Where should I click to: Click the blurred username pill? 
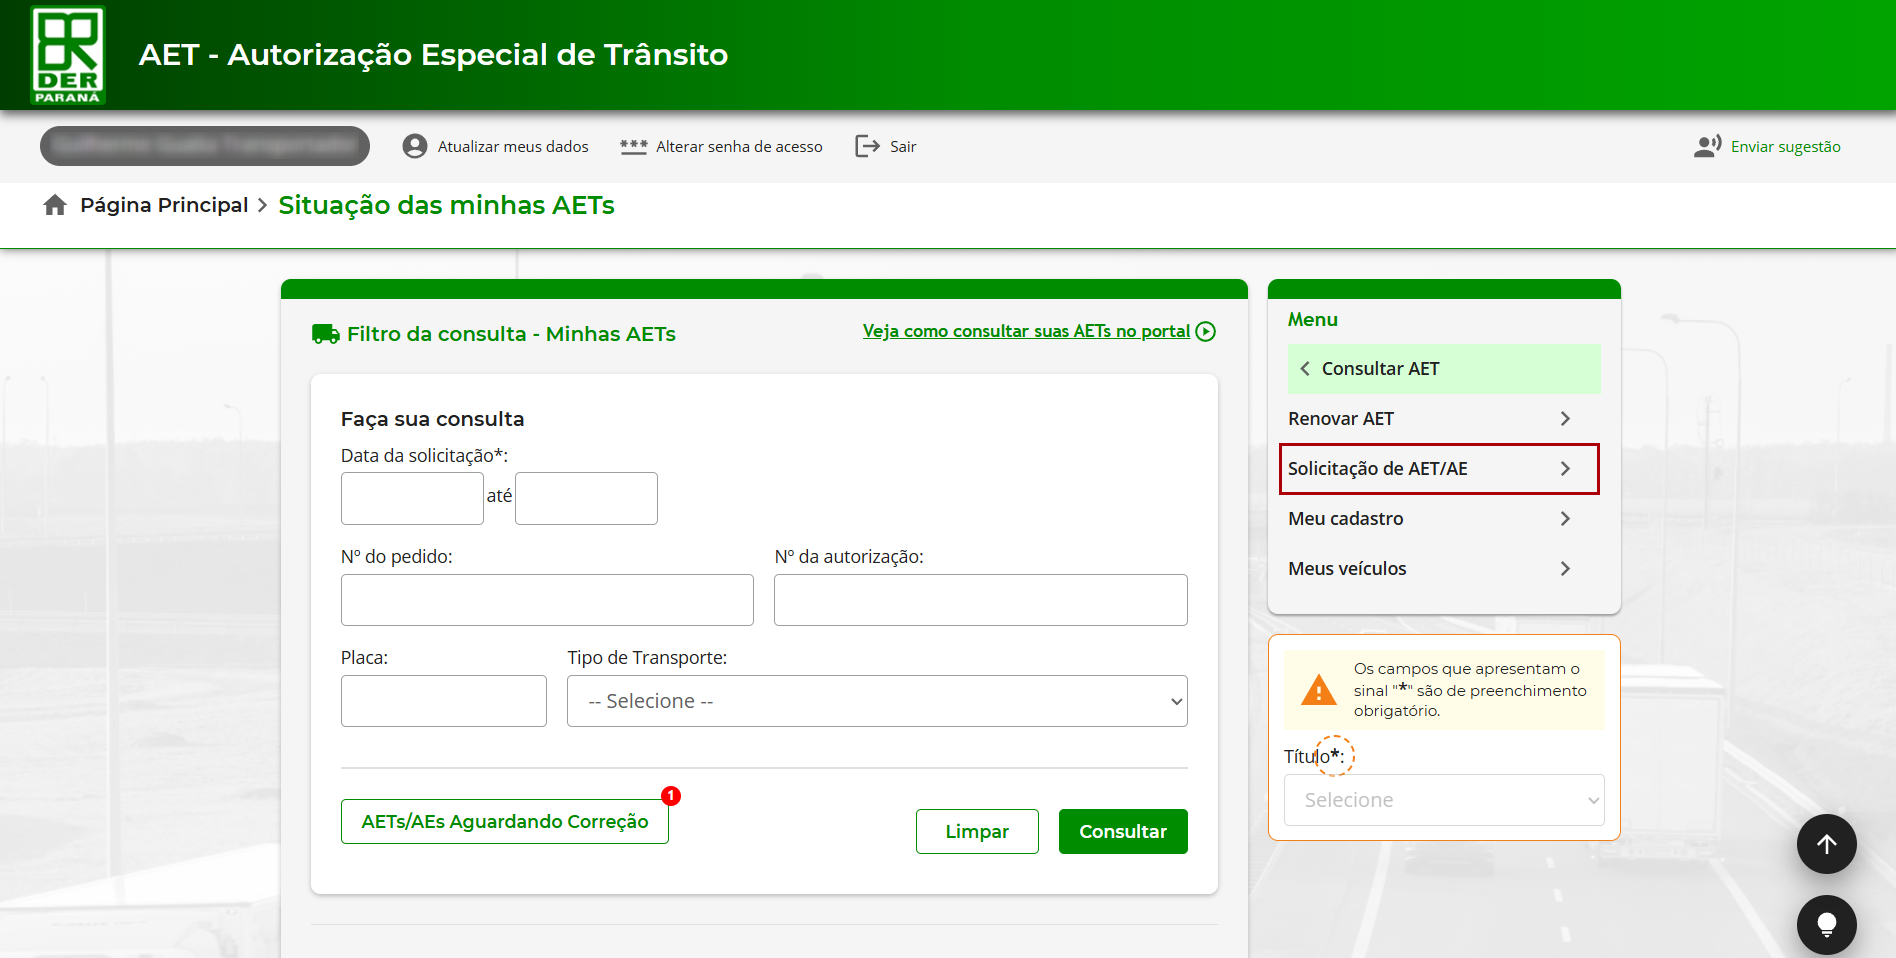point(205,146)
